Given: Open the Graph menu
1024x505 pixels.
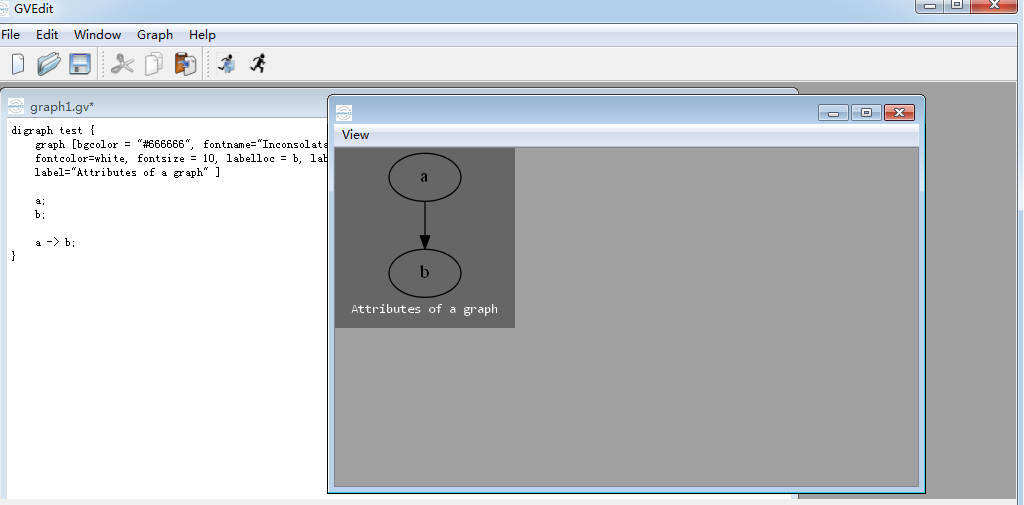Looking at the screenshot, I should pos(155,35).
